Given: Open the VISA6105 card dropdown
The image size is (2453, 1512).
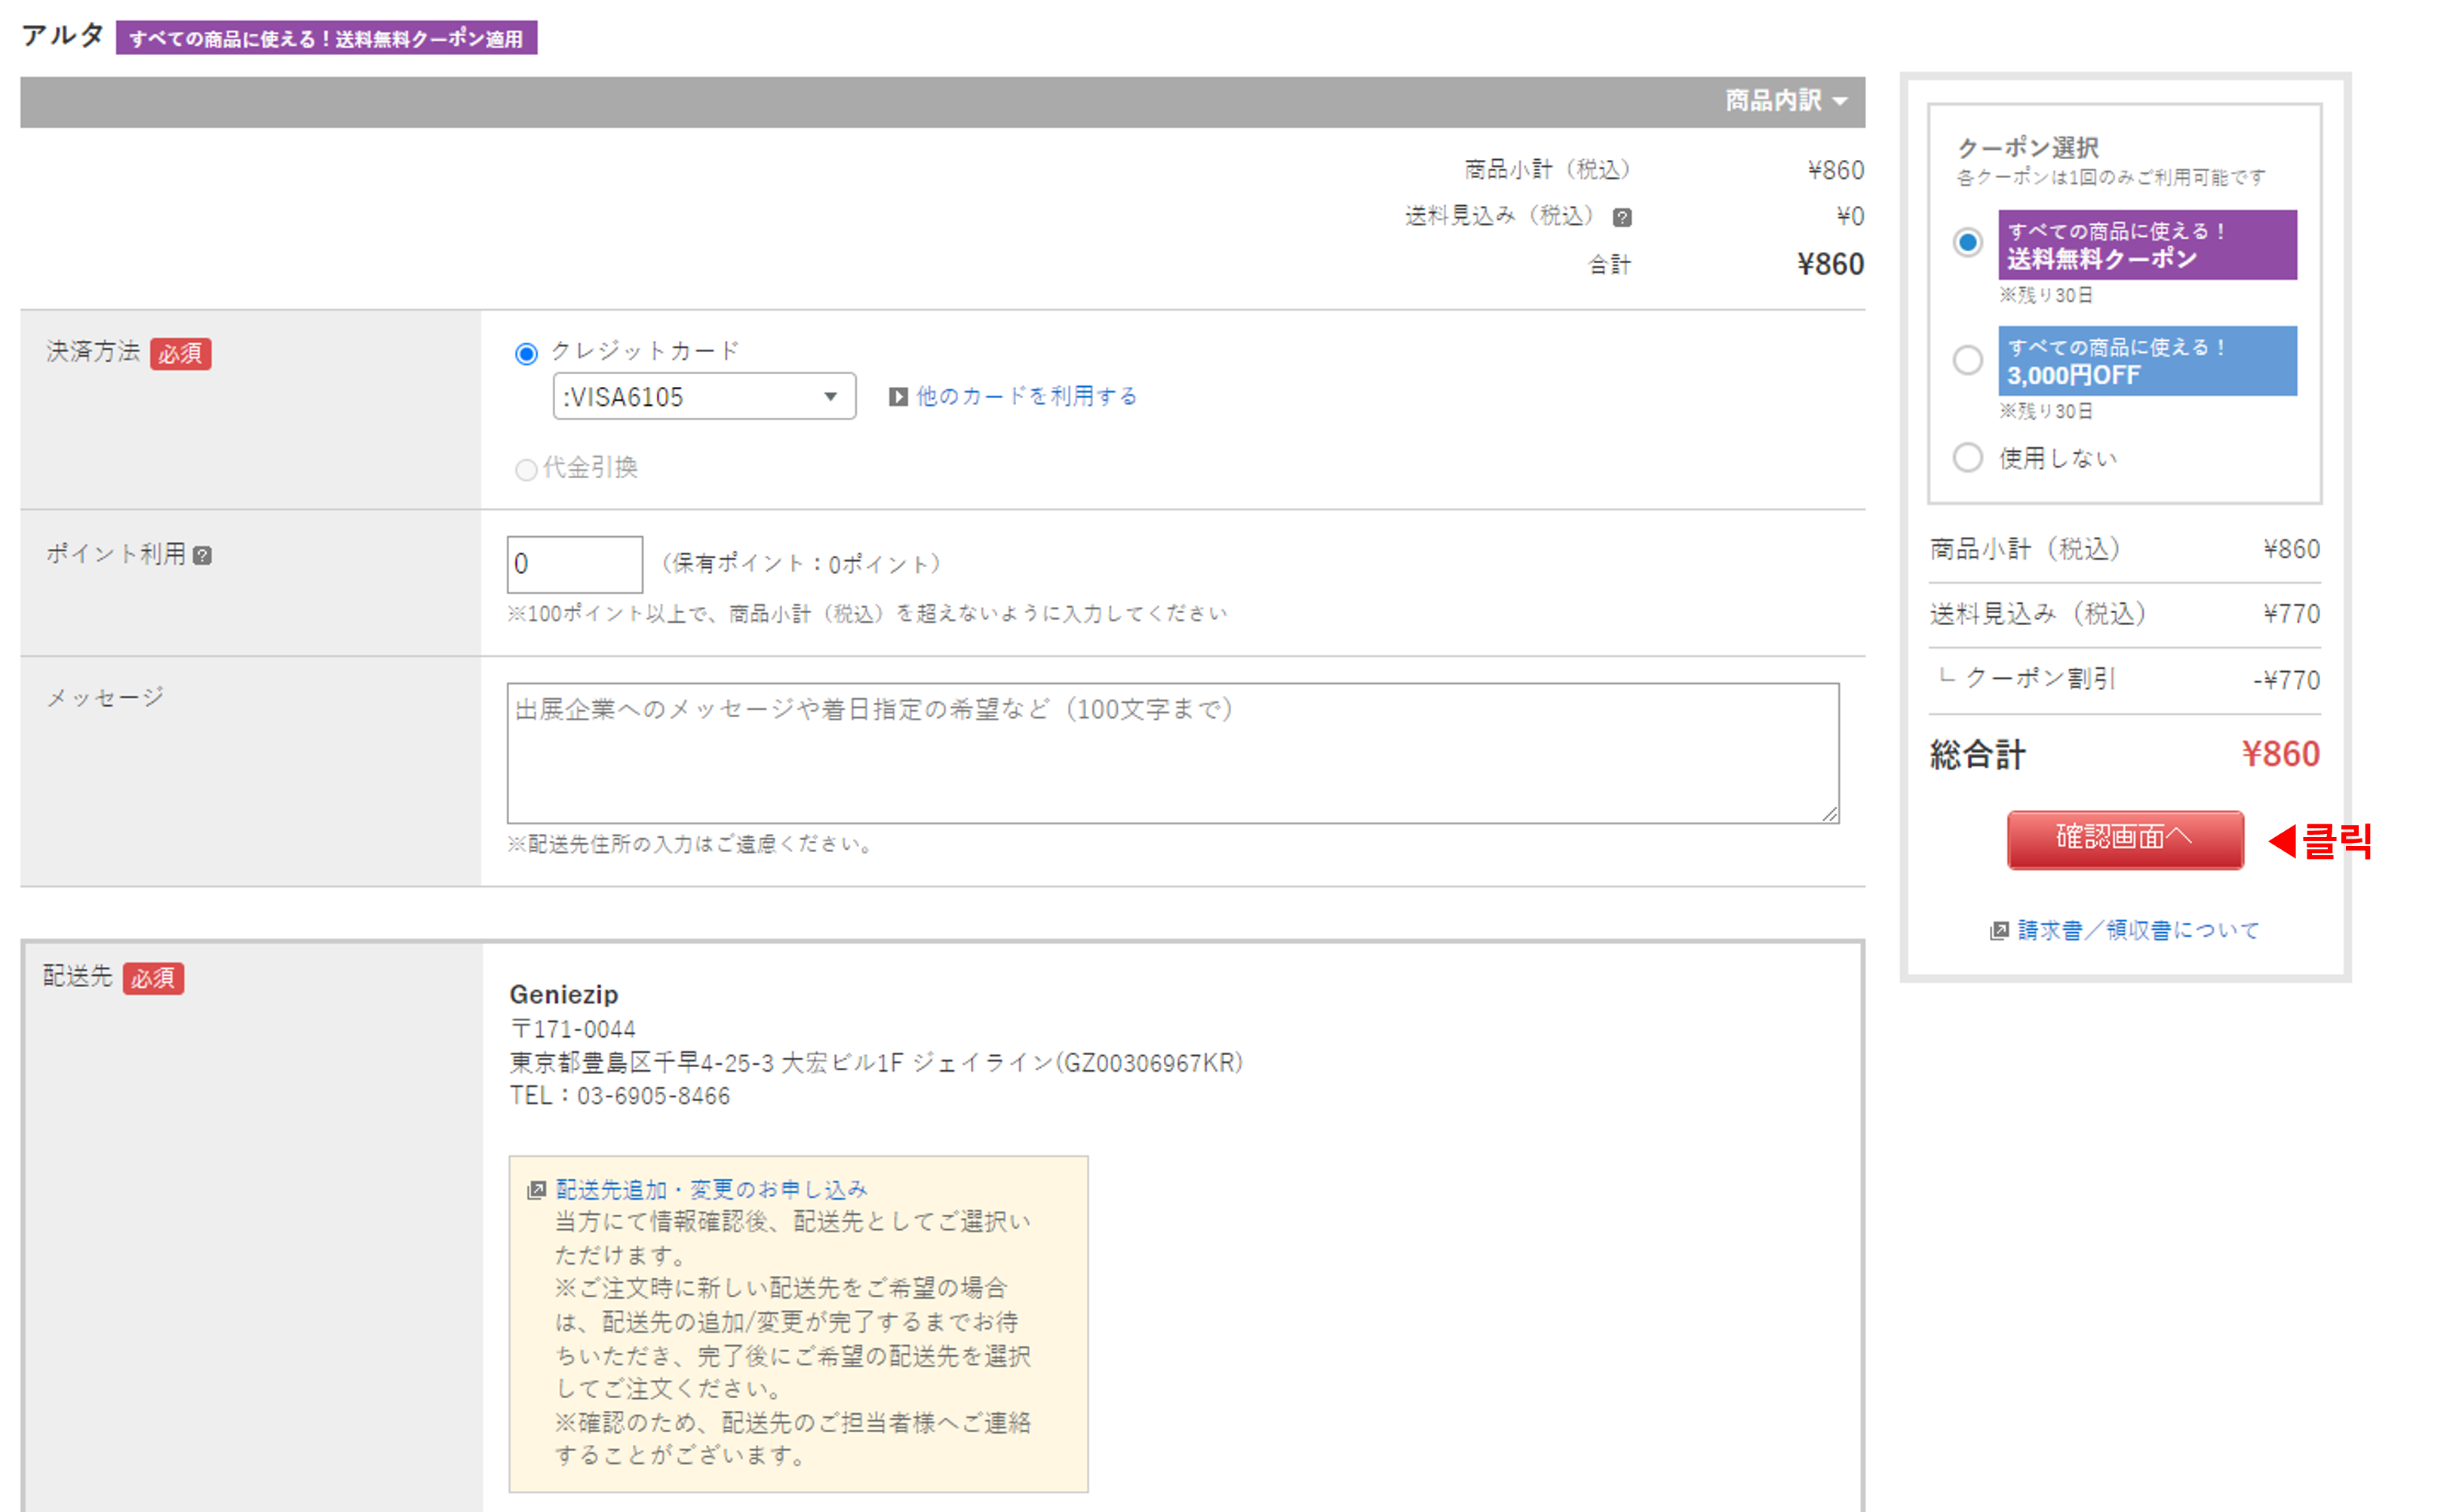Looking at the screenshot, I should (x=704, y=397).
